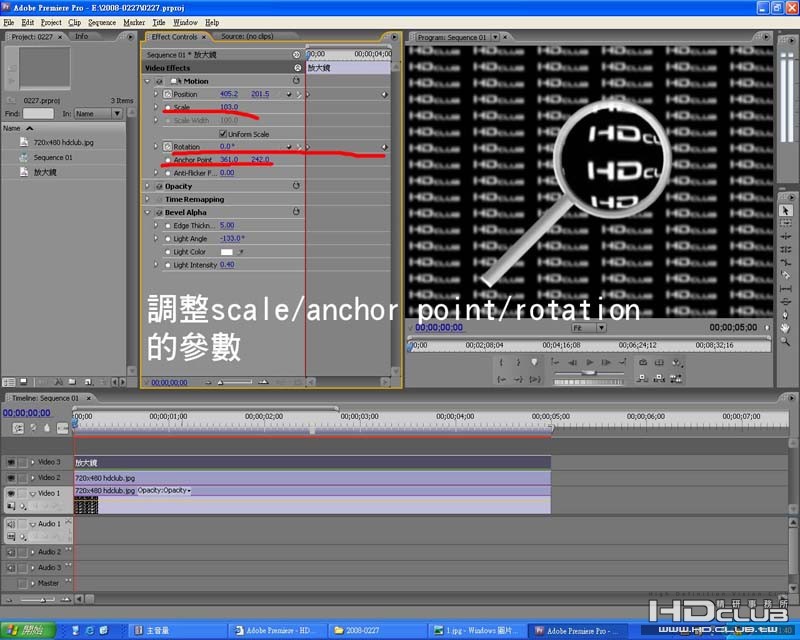Click the Light Color white swatch
800x640 pixels.
227,252
